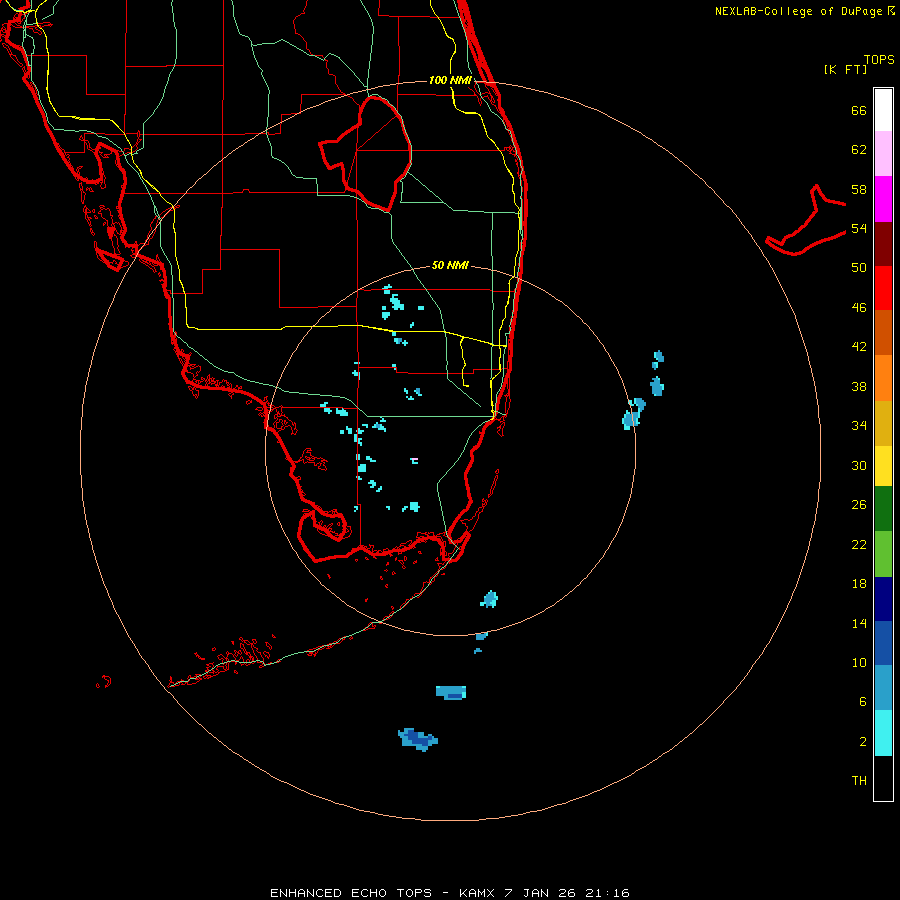900x900 pixels.
Task: Click the legend value 30
Action: (859, 465)
